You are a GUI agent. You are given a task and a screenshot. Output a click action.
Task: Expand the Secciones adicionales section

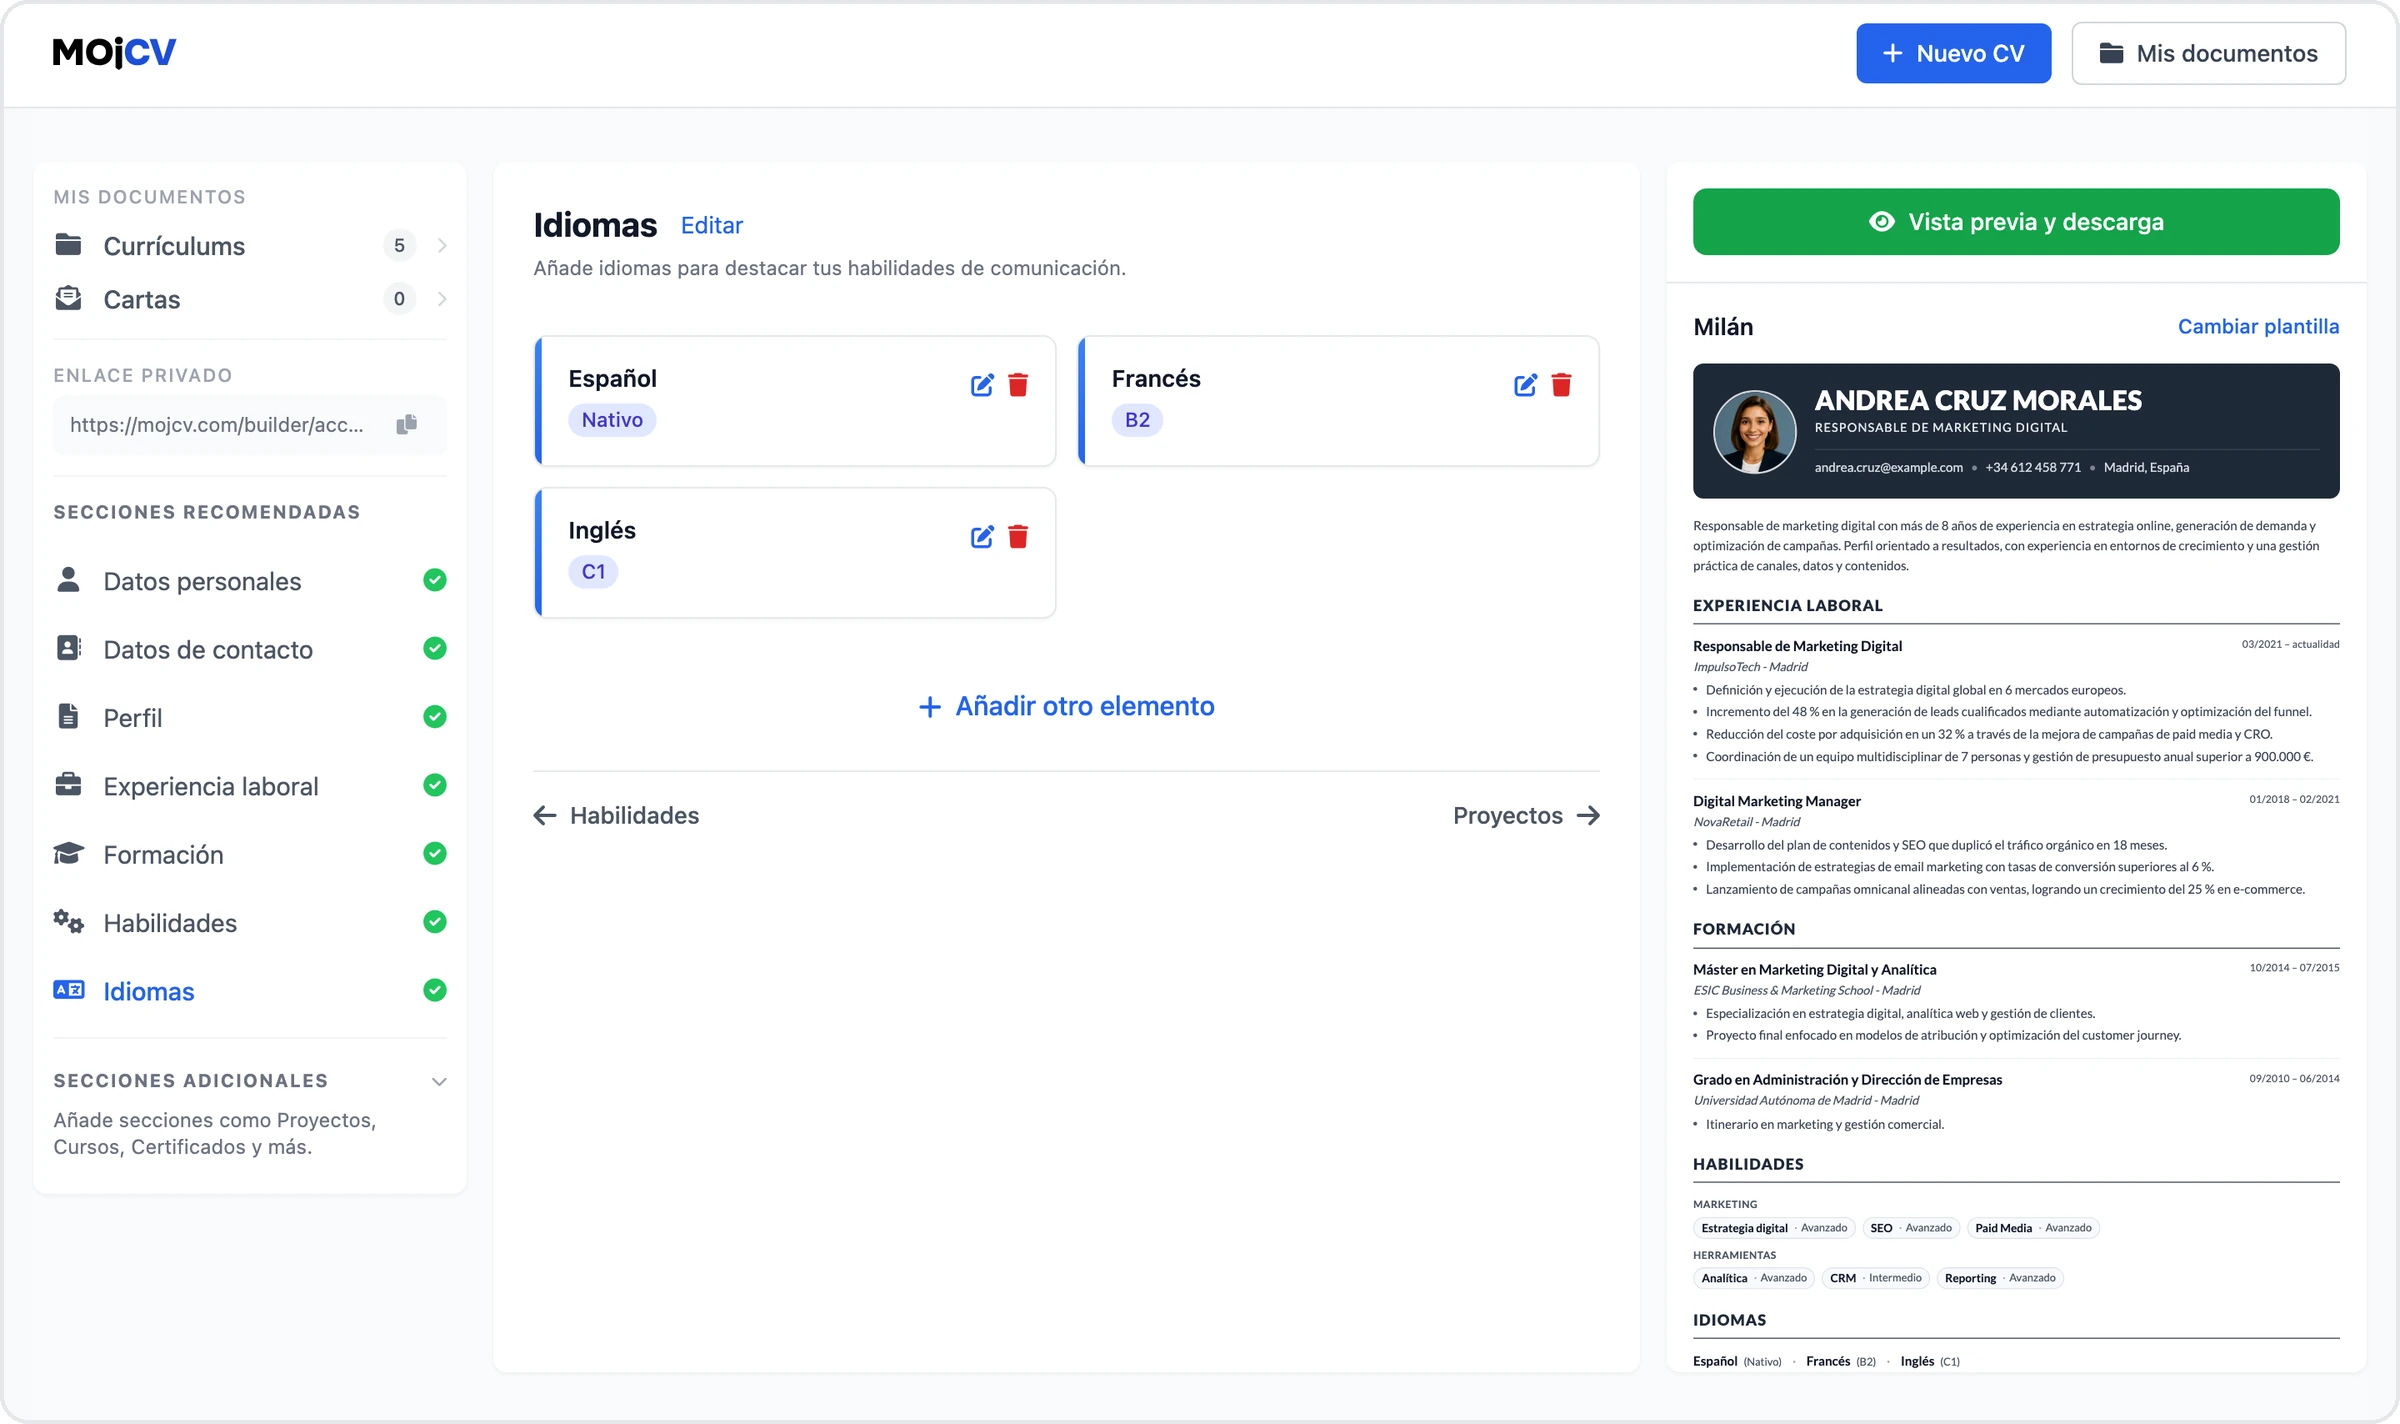(438, 1082)
